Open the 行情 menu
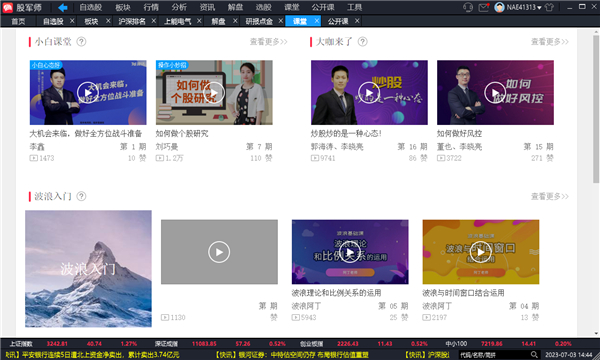The height and width of the screenshot is (360, 600). pyautogui.click(x=151, y=7)
